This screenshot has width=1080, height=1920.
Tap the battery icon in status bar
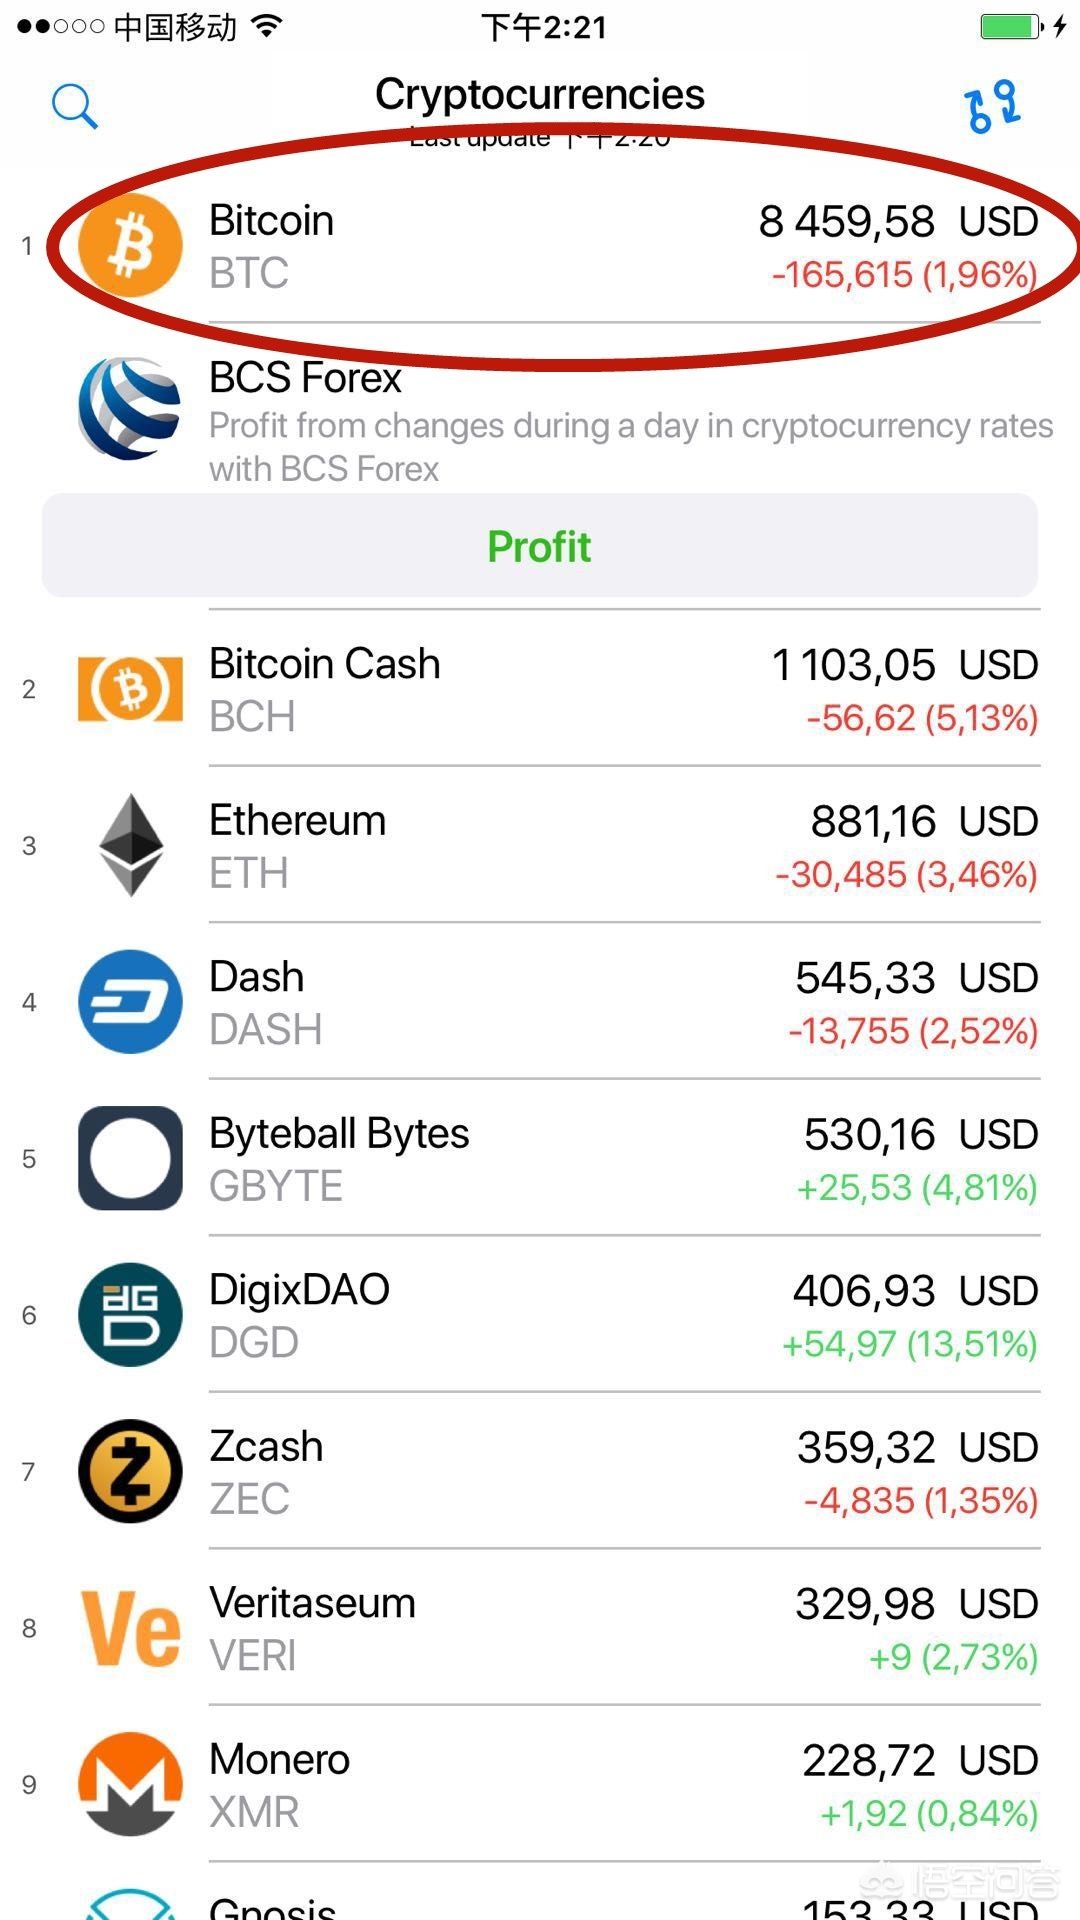click(x=1010, y=27)
